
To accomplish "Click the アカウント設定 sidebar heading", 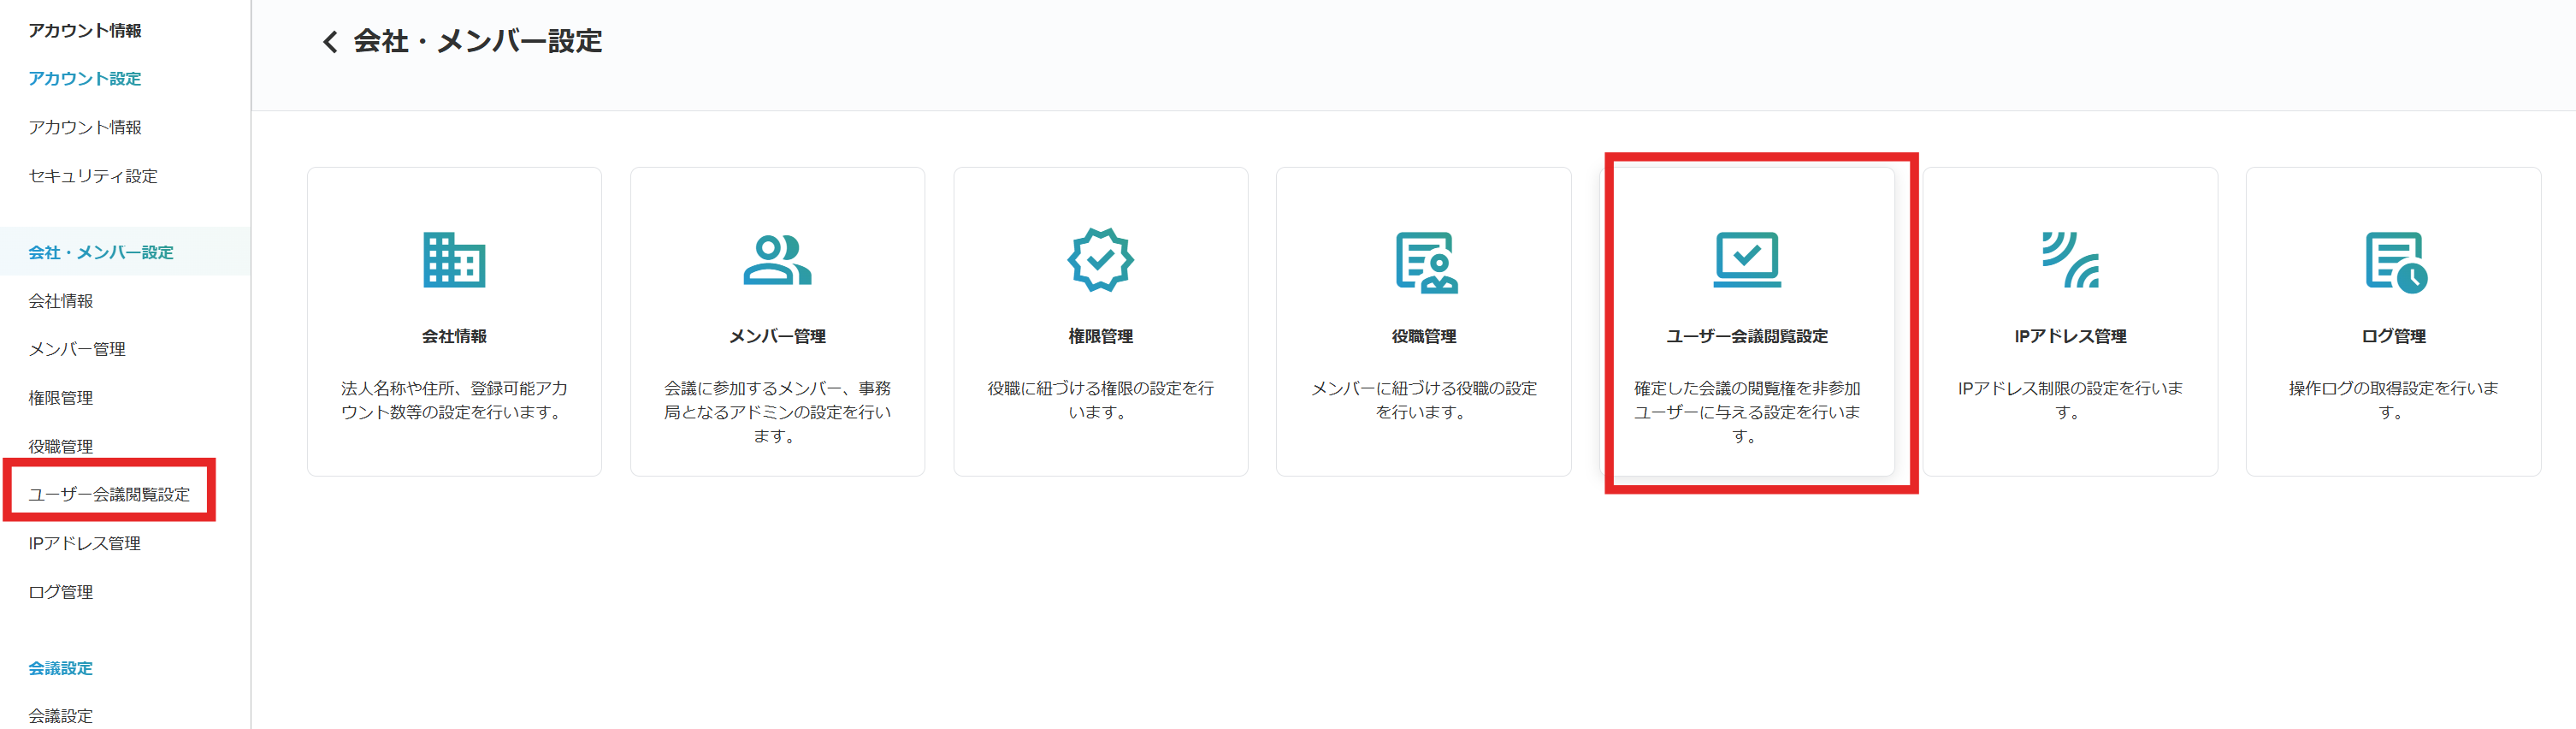I will (85, 78).
